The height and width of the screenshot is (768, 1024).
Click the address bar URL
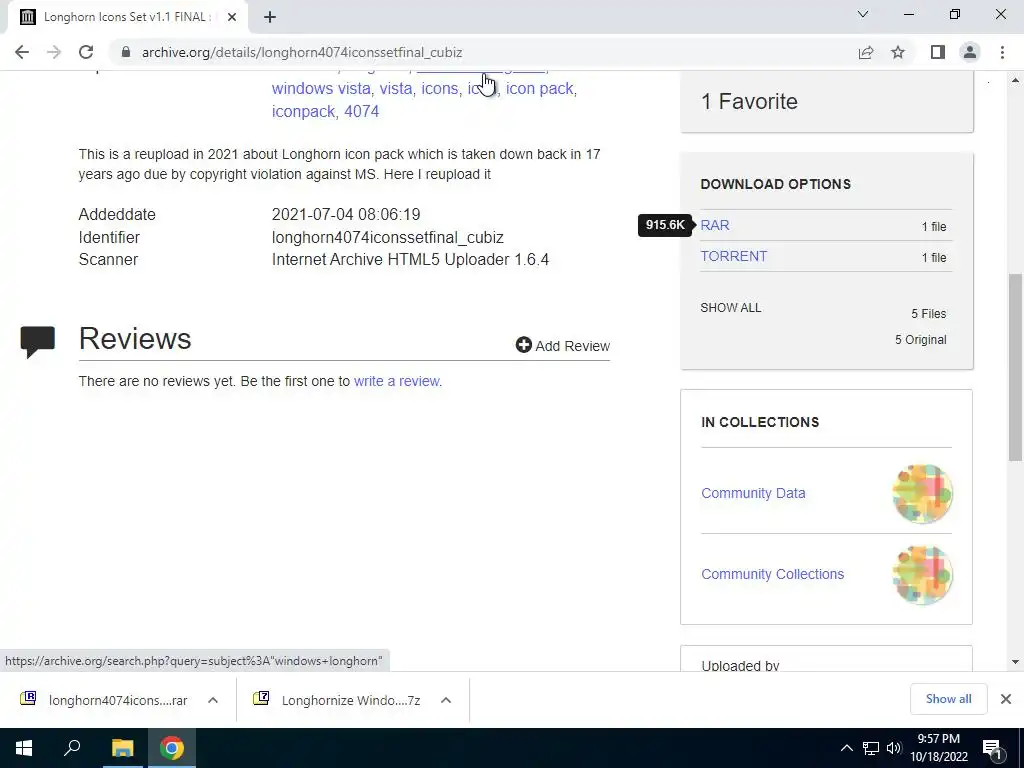(302, 52)
